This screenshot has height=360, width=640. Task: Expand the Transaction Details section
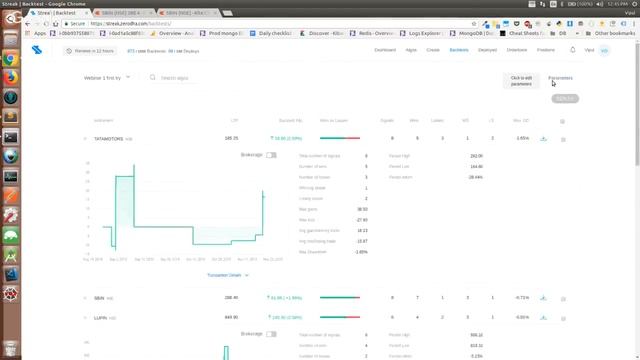pyautogui.click(x=228, y=275)
